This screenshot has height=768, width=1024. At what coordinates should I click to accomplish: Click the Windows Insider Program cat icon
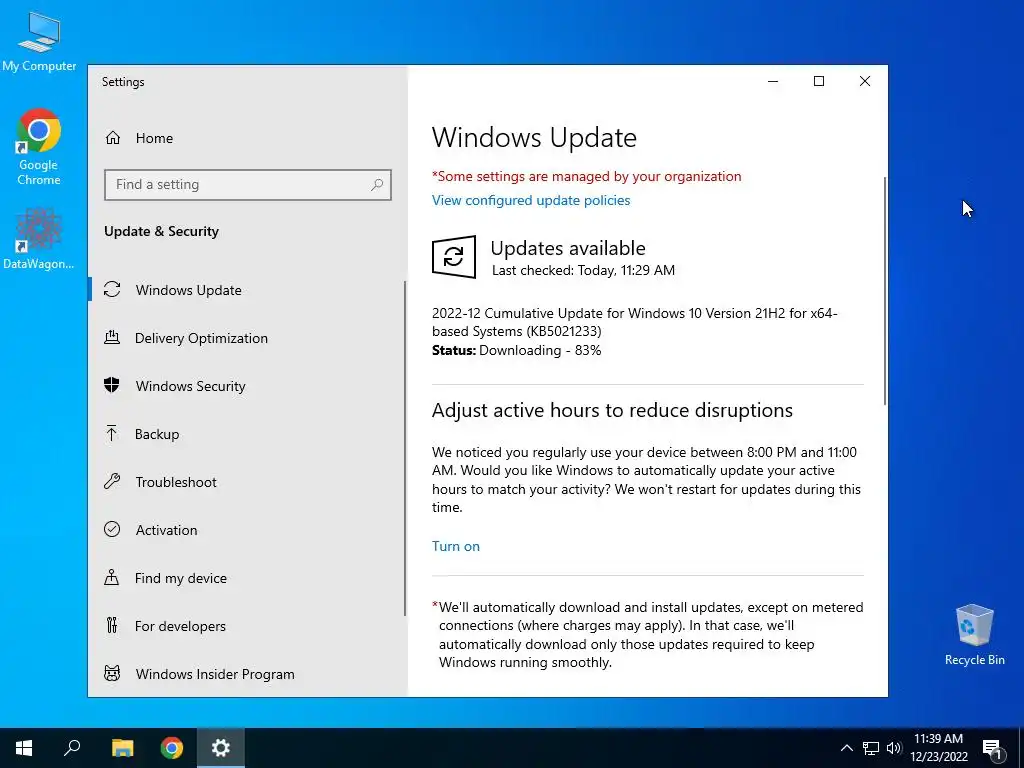(x=112, y=673)
